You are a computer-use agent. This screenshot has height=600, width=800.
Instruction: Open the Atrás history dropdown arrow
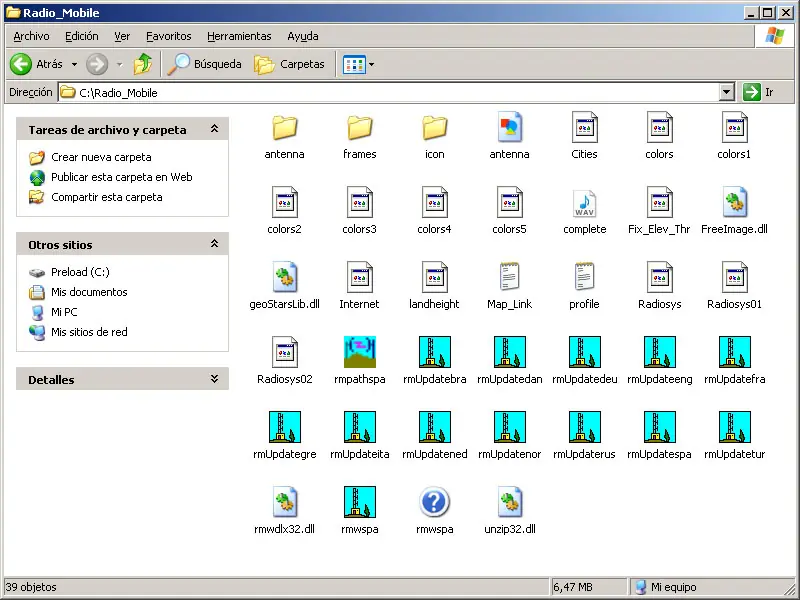tap(74, 64)
